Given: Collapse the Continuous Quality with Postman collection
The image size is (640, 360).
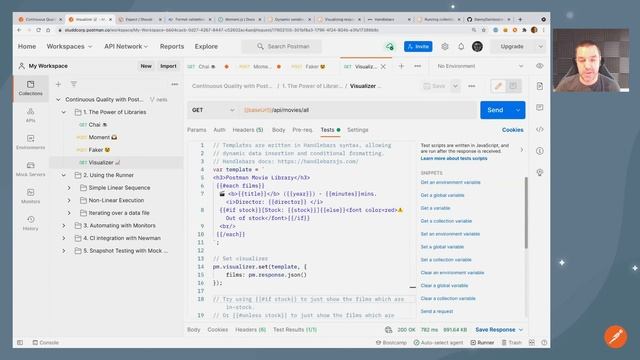Looking at the screenshot, I should pyautogui.click(x=58, y=100).
